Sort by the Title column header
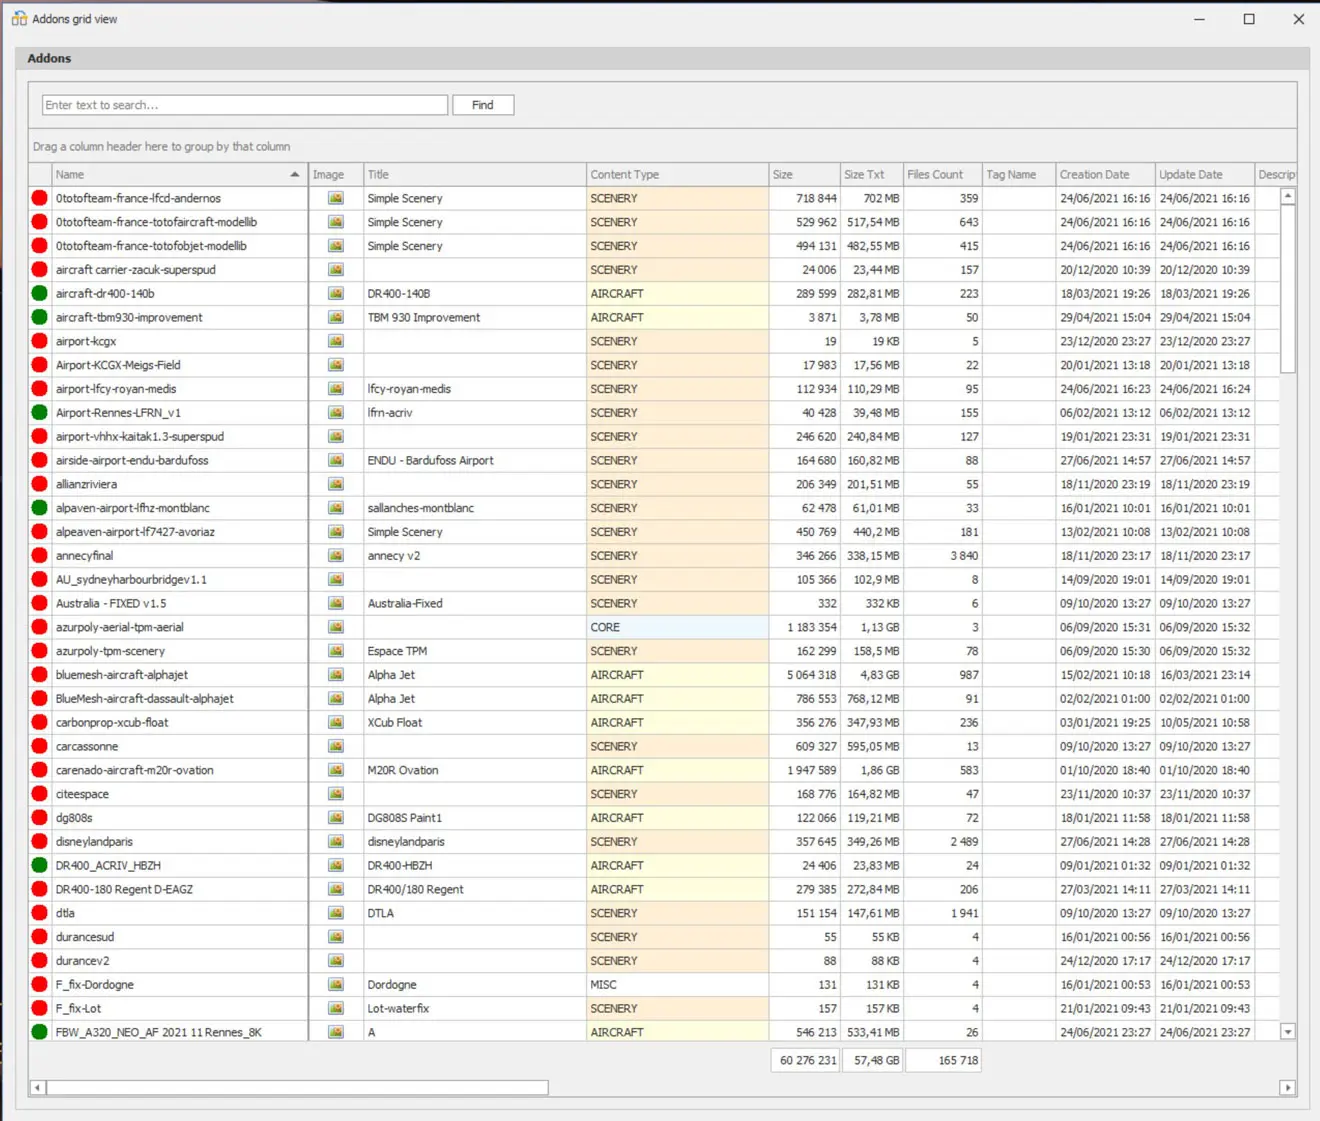Viewport: 1320px width, 1121px height. (475, 174)
